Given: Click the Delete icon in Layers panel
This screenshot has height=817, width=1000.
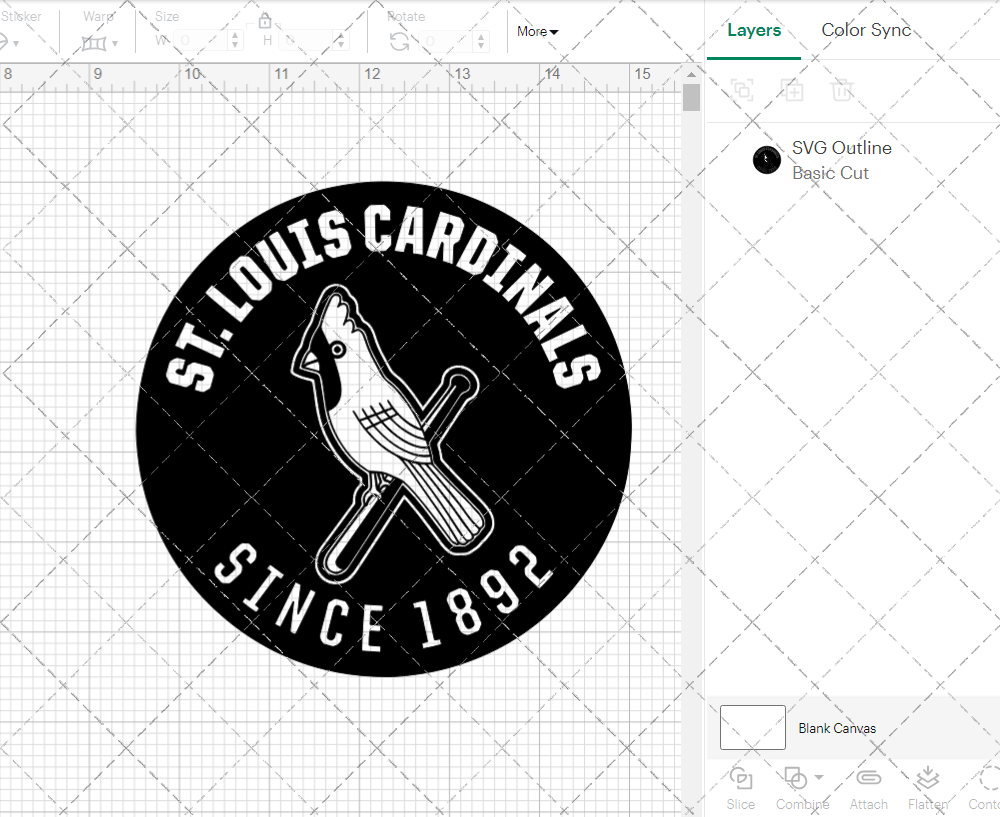Looking at the screenshot, I should [x=842, y=90].
